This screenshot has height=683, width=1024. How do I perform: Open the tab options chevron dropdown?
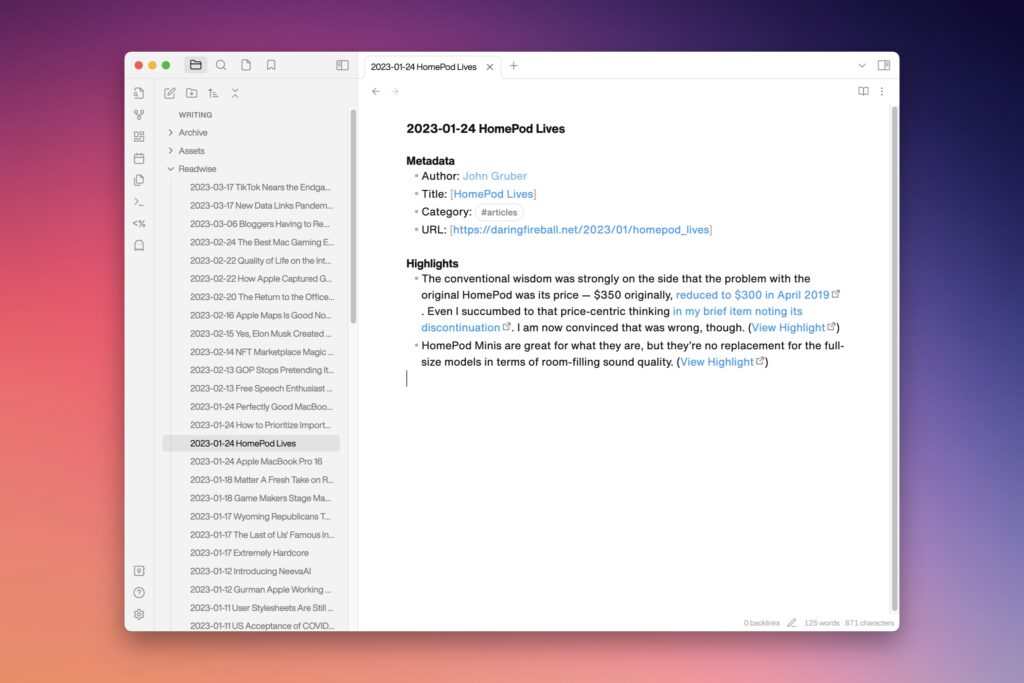[864, 66]
